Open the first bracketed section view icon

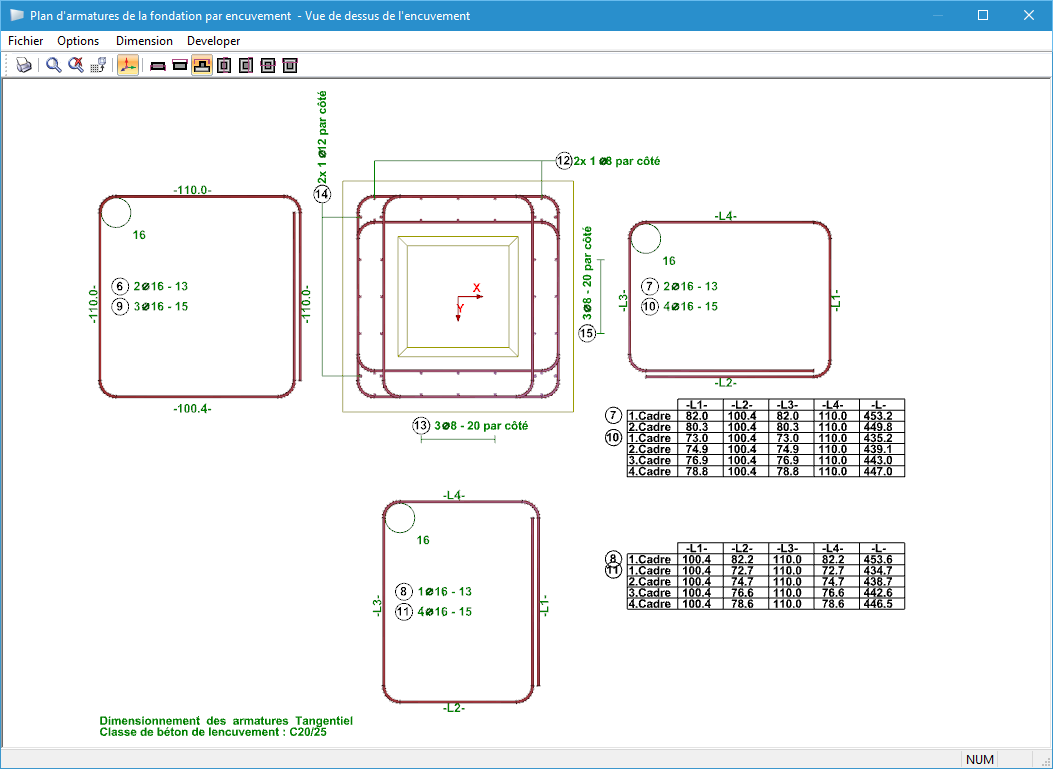pyautogui.click(x=224, y=64)
